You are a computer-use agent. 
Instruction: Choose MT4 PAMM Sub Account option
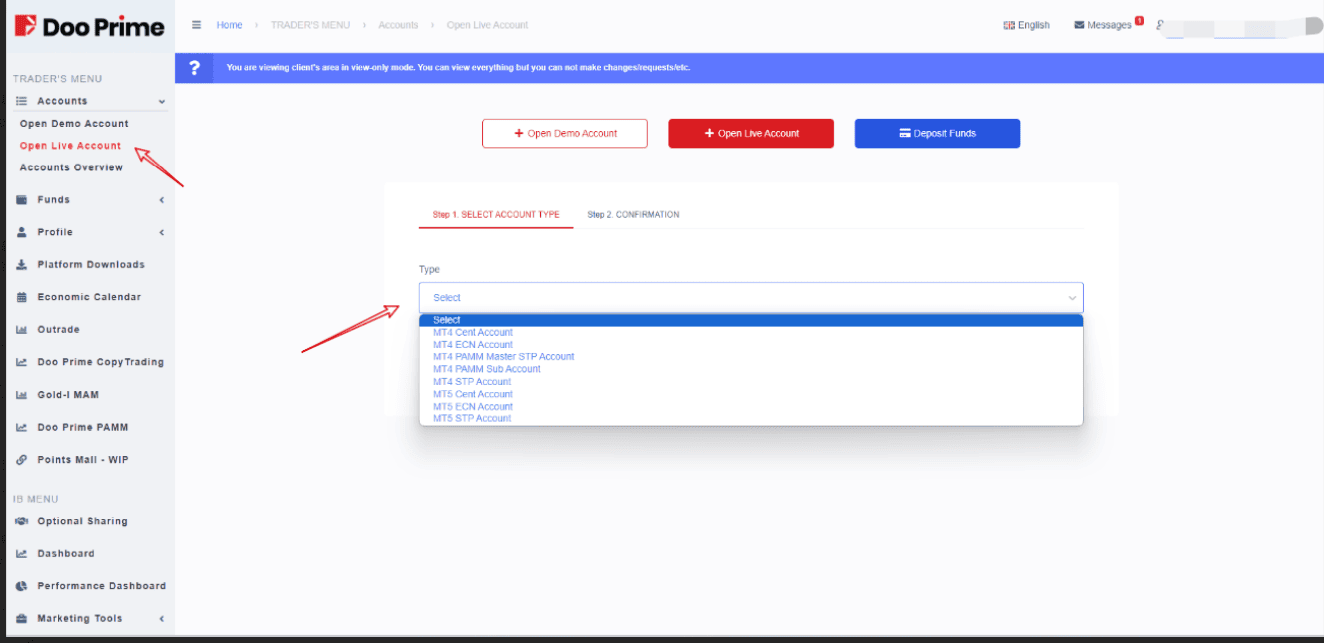751,369
